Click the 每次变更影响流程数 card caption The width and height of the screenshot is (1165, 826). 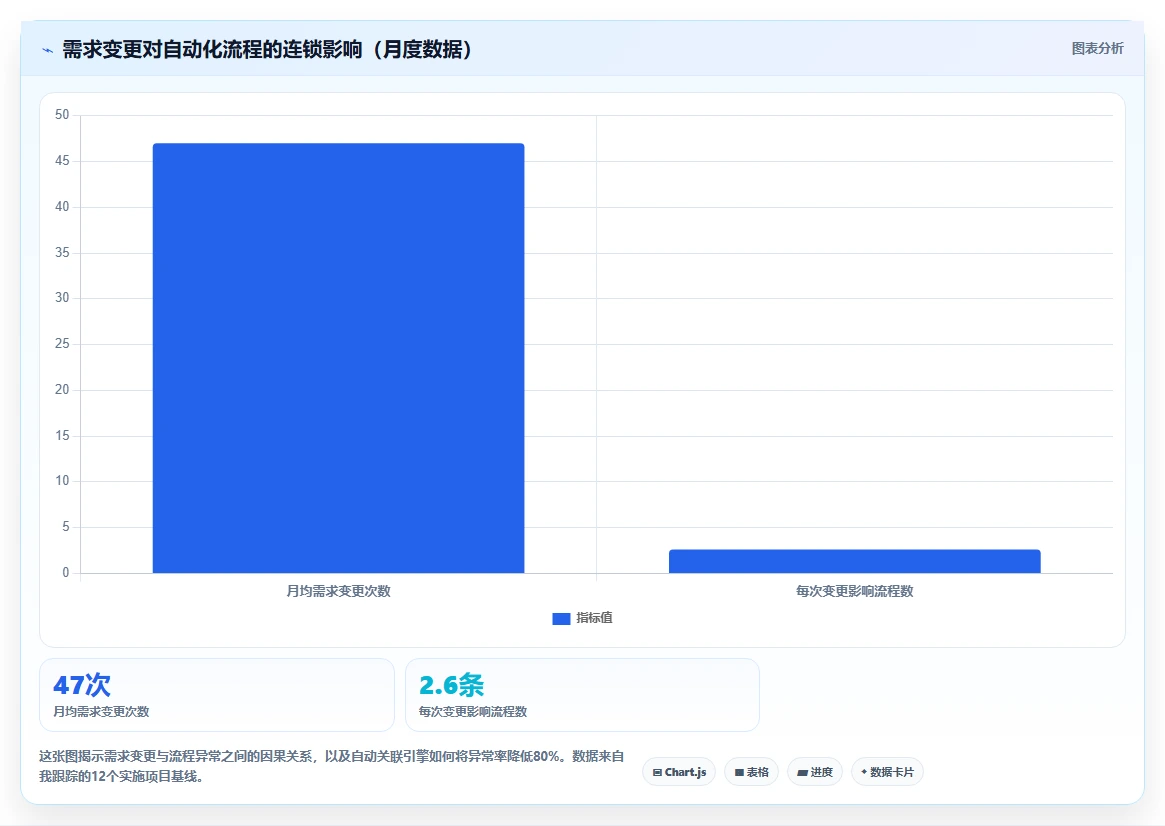point(473,712)
